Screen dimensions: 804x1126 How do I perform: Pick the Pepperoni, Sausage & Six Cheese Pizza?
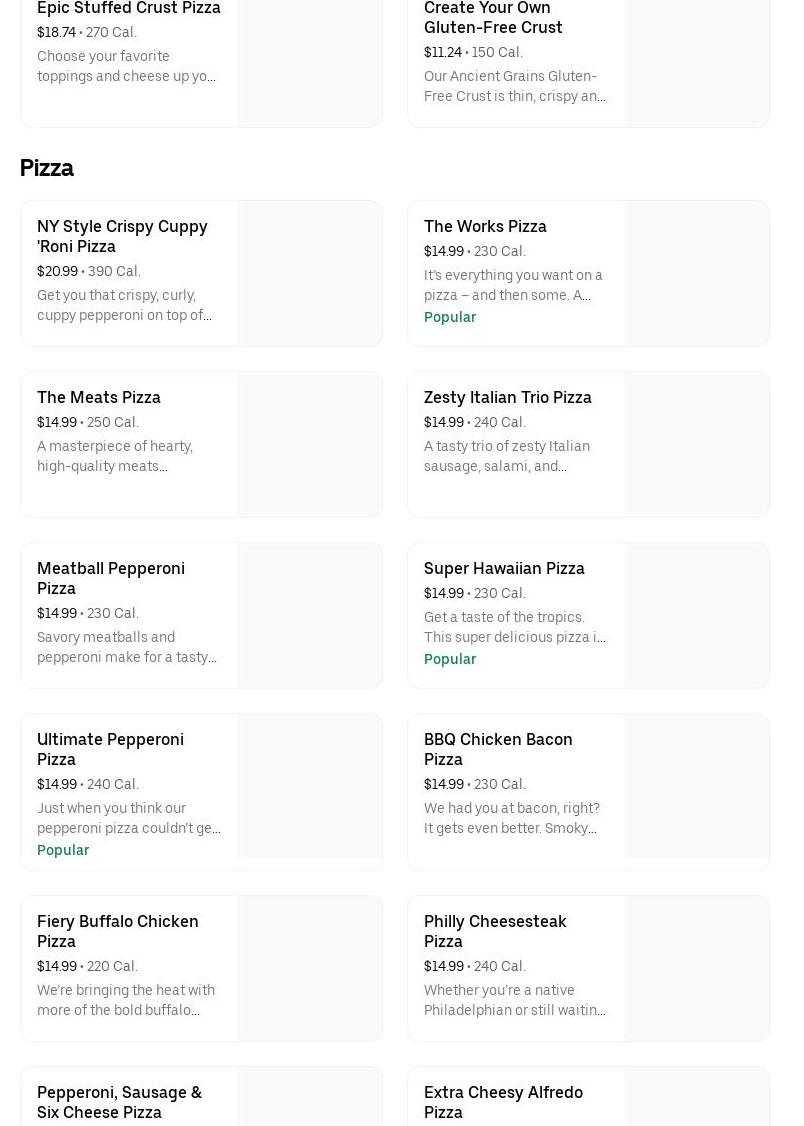pos(119,1101)
